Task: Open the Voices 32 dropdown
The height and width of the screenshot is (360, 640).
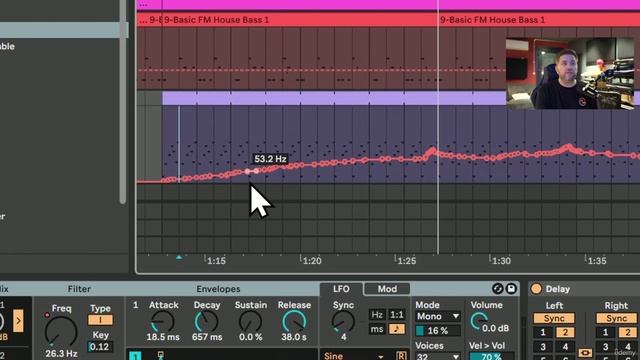Action: 438,357
